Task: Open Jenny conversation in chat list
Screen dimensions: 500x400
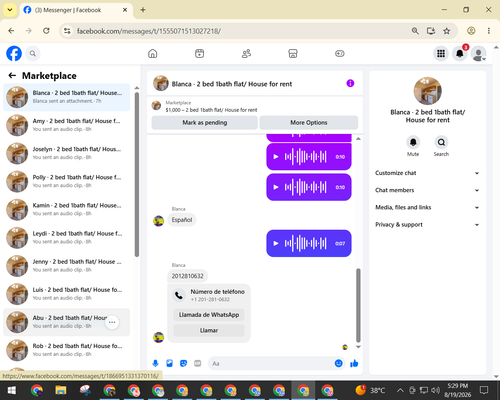Action: (67, 266)
